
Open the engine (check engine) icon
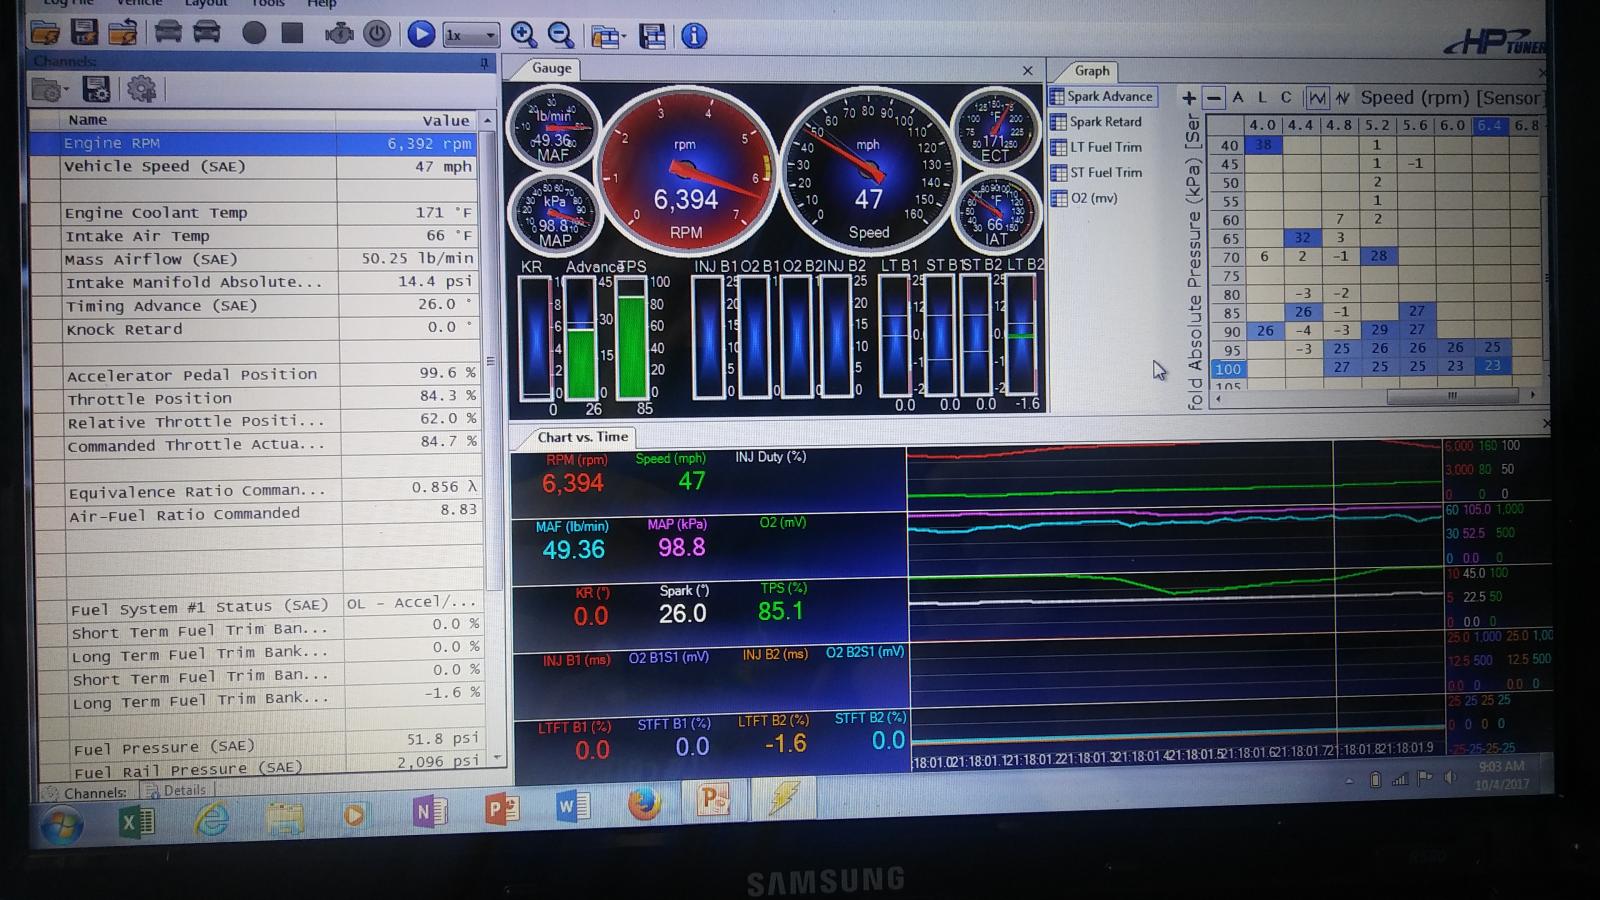(339, 34)
